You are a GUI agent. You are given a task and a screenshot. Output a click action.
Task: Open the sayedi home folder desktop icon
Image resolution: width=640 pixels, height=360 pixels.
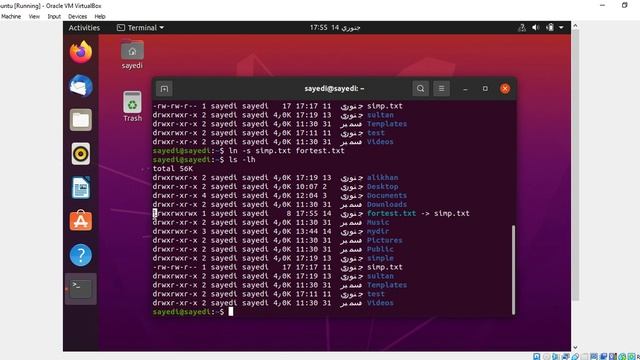click(132, 54)
